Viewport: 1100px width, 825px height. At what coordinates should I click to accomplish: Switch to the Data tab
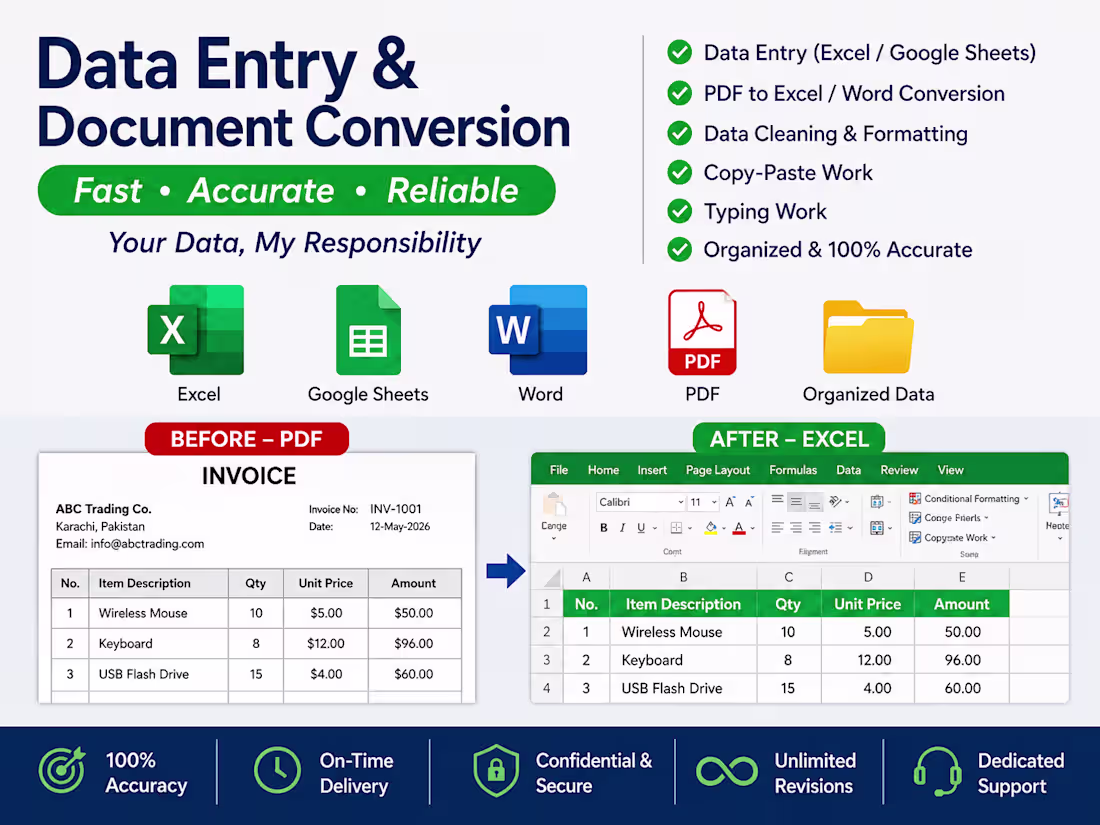(x=848, y=470)
